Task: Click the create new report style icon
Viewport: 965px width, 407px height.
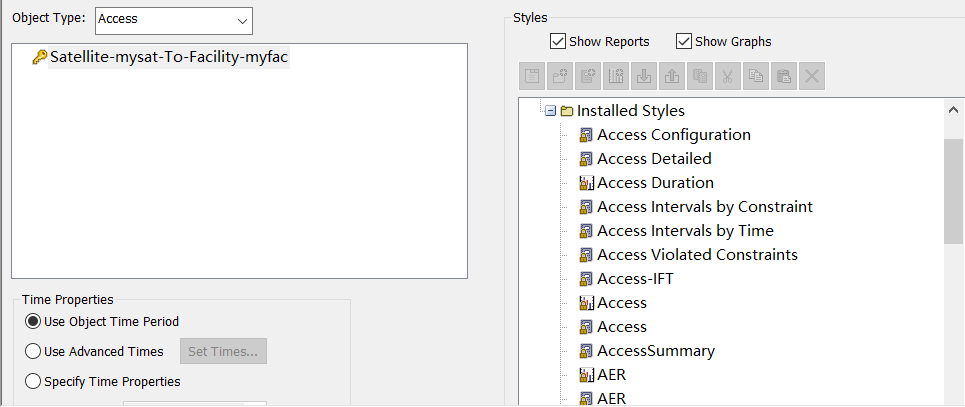Action: coord(588,76)
